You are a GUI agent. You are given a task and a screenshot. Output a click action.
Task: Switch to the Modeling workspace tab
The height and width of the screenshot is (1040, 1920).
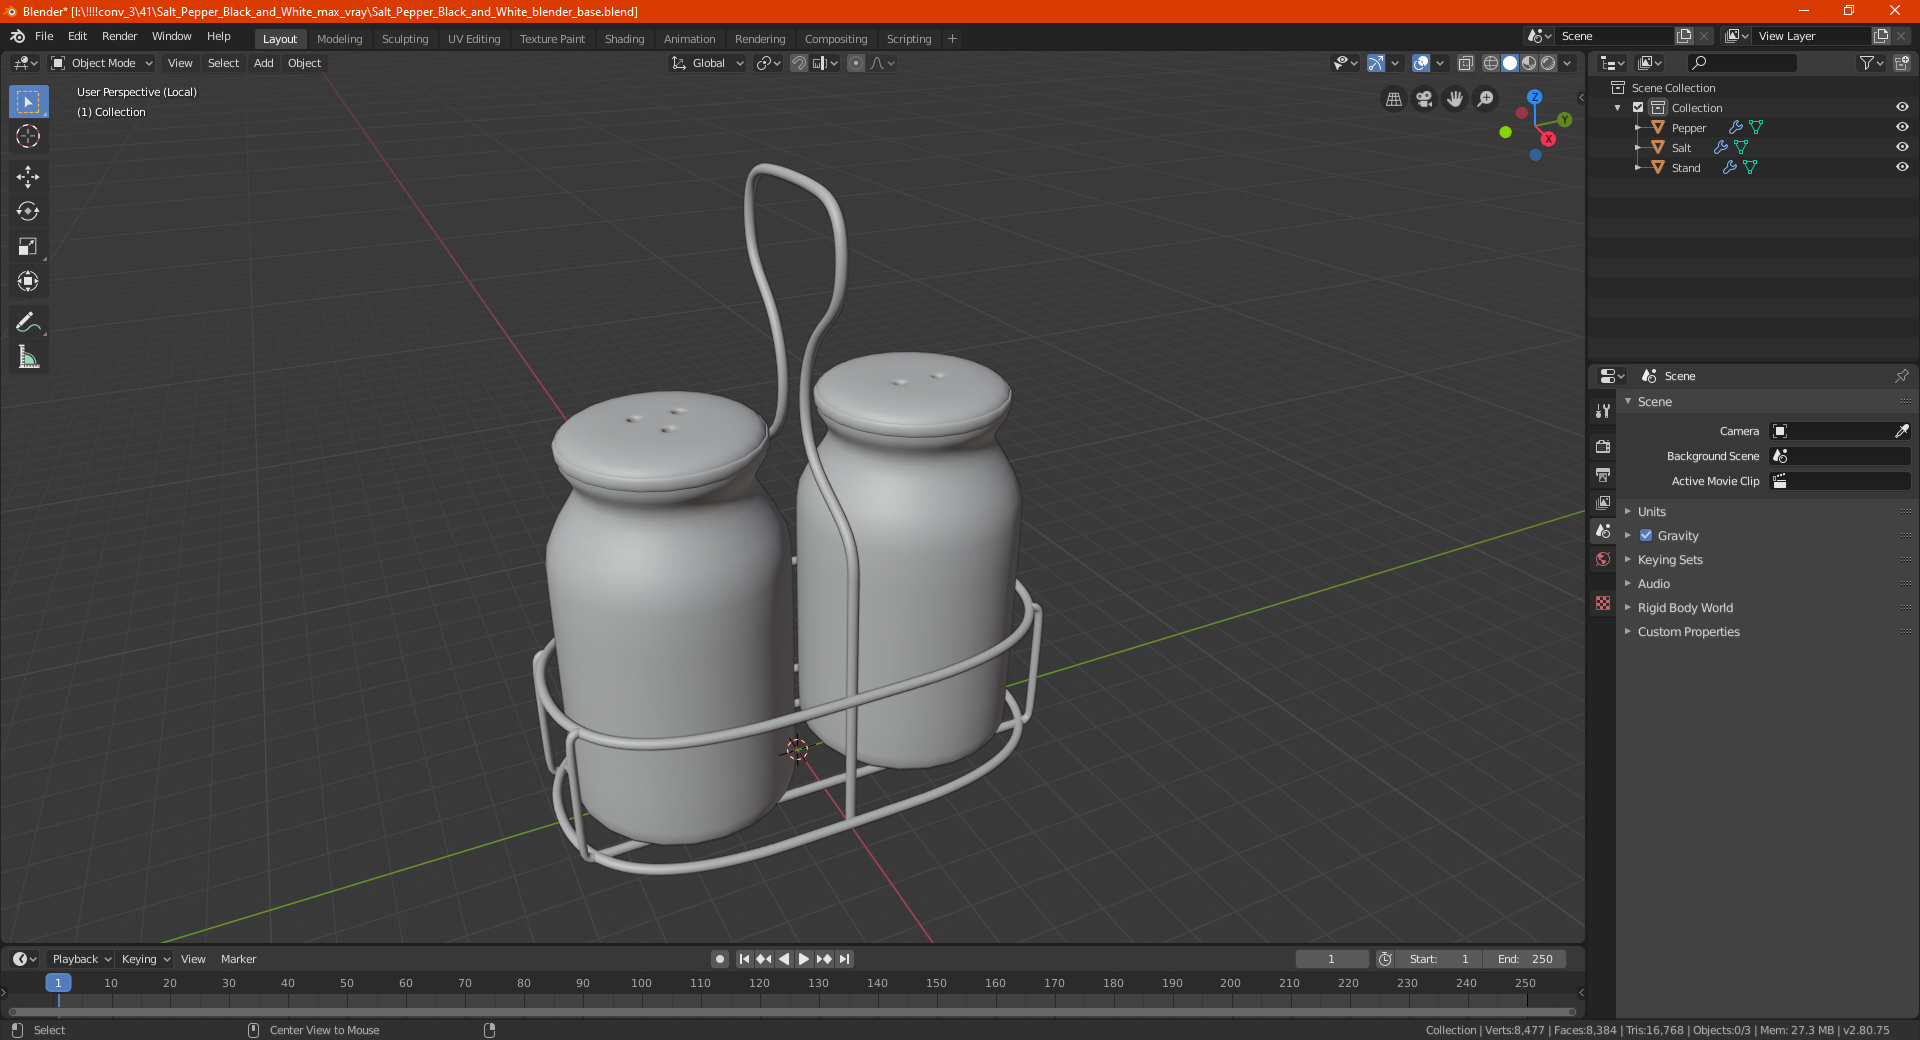coord(339,39)
